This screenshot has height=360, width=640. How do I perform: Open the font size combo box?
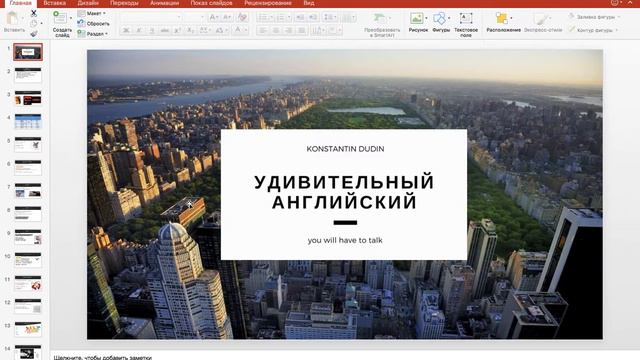194,17
